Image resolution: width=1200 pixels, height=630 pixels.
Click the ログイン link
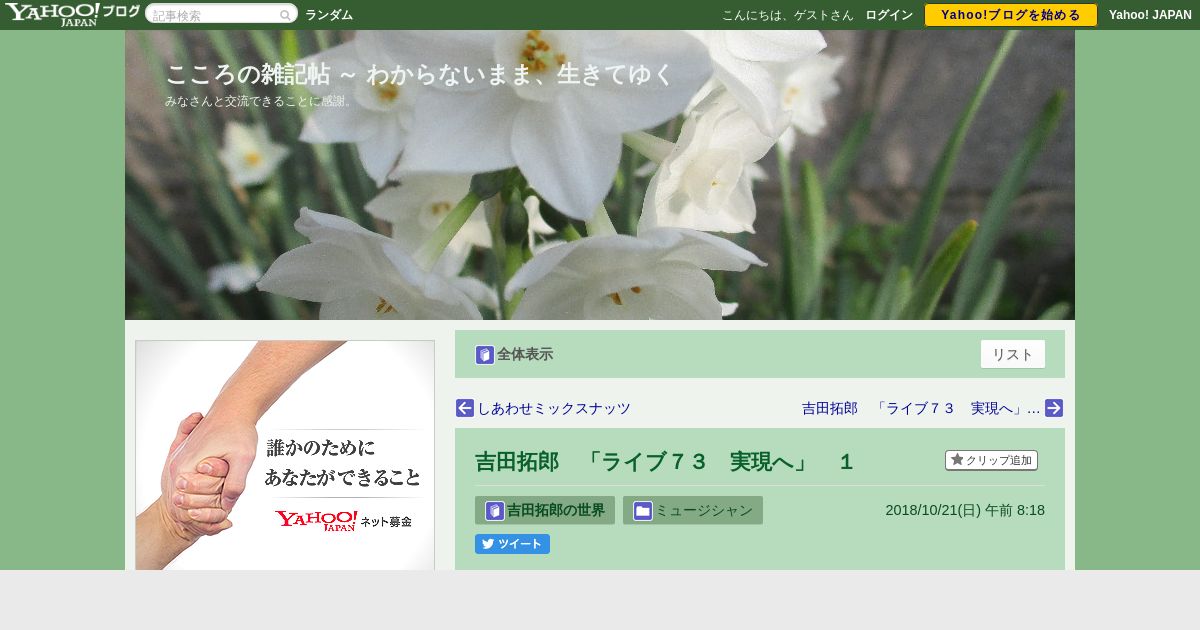(889, 15)
